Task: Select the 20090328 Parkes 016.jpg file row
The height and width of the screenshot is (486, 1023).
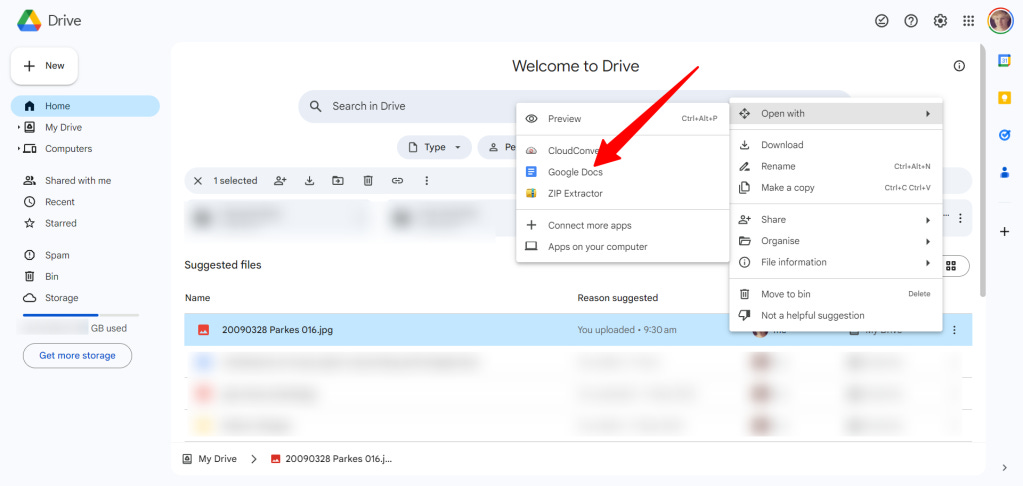Action: pyautogui.click(x=578, y=330)
